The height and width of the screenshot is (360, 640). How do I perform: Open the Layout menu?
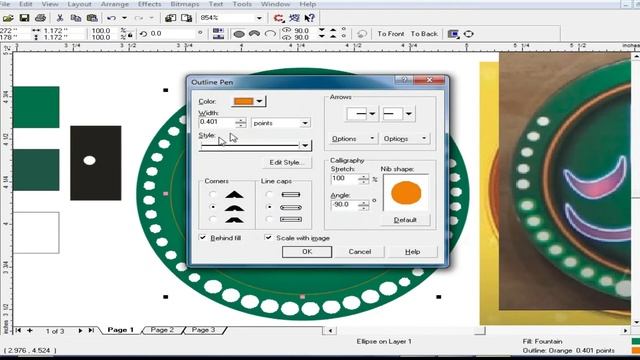(79, 4)
